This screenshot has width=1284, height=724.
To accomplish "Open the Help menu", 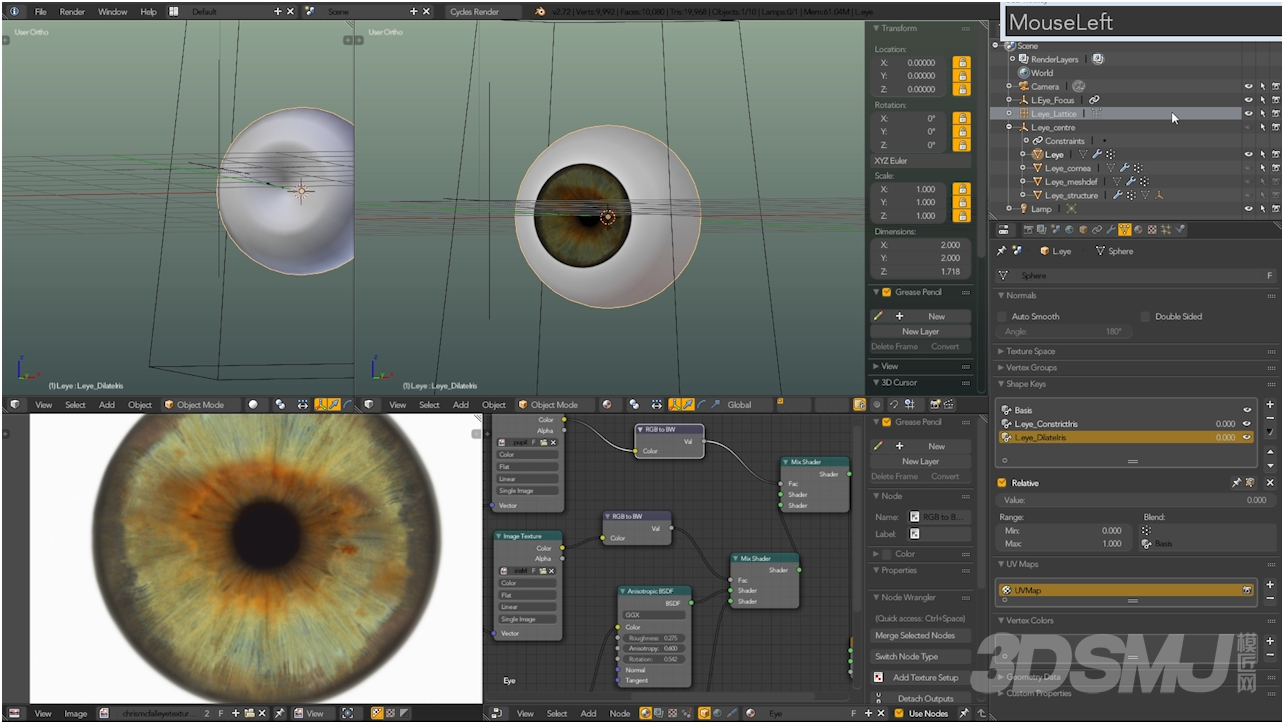I will pos(148,11).
